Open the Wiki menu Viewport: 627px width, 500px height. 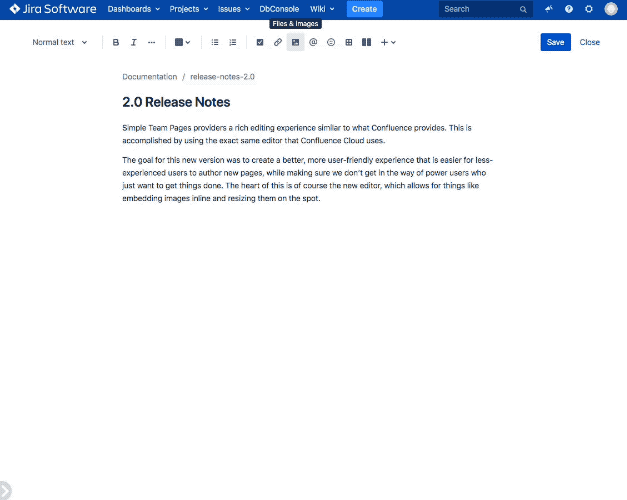pyautogui.click(x=322, y=9)
